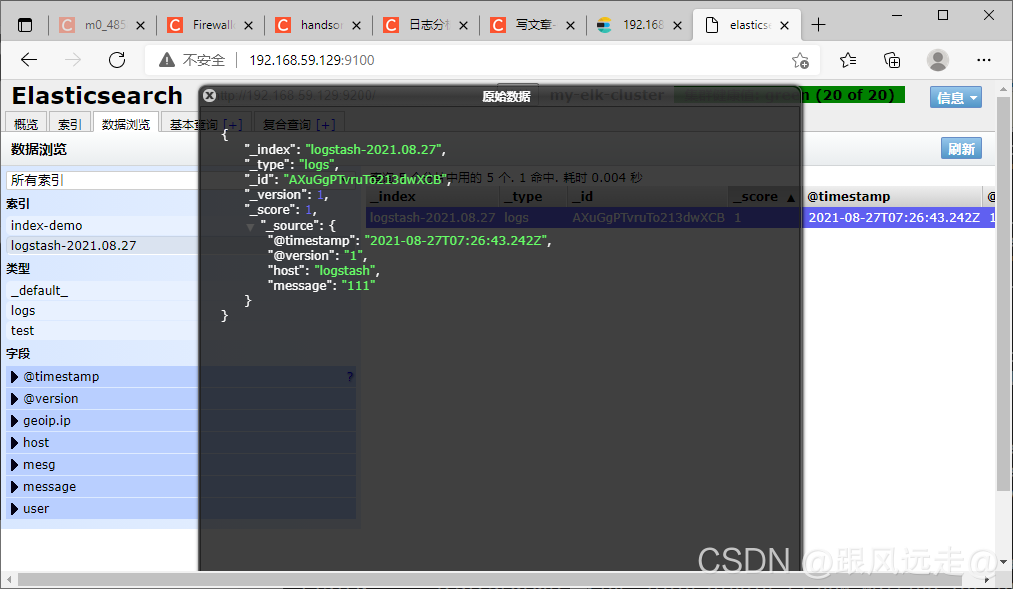The width and height of the screenshot is (1013, 589).
Task: Click the green cluster health indicator
Action: coord(789,95)
